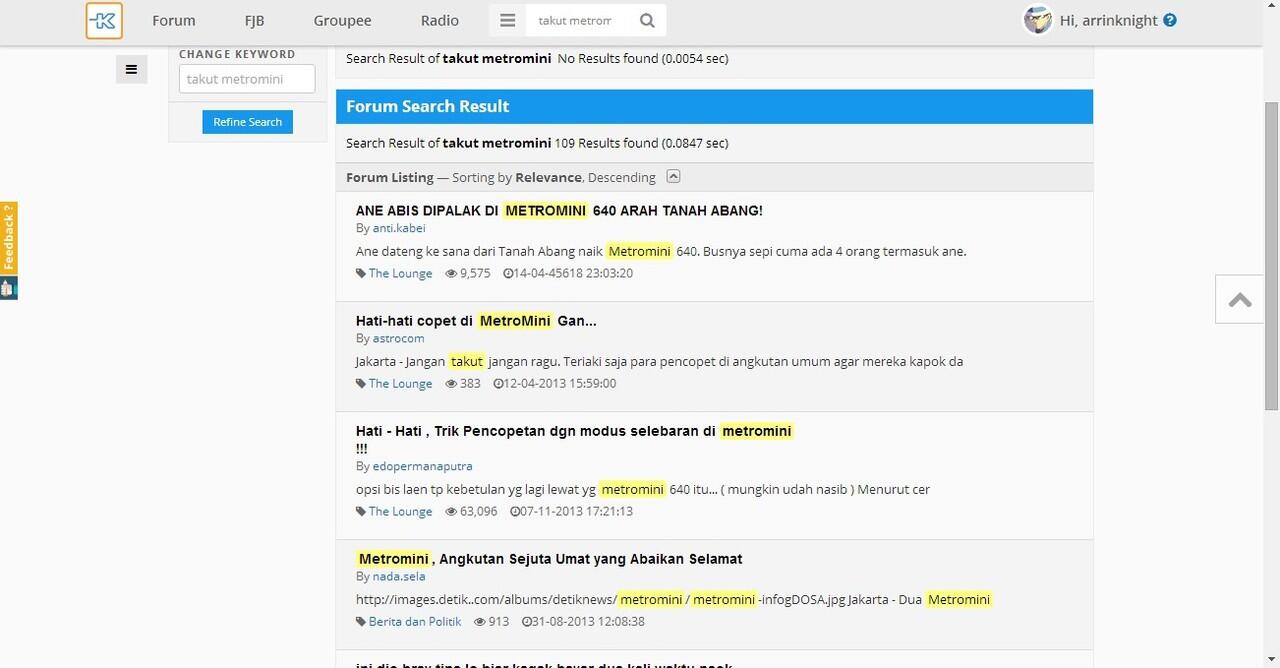The width and height of the screenshot is (1280, 668).
Task: Click the help question mark icon
Action: (1170, 20)
